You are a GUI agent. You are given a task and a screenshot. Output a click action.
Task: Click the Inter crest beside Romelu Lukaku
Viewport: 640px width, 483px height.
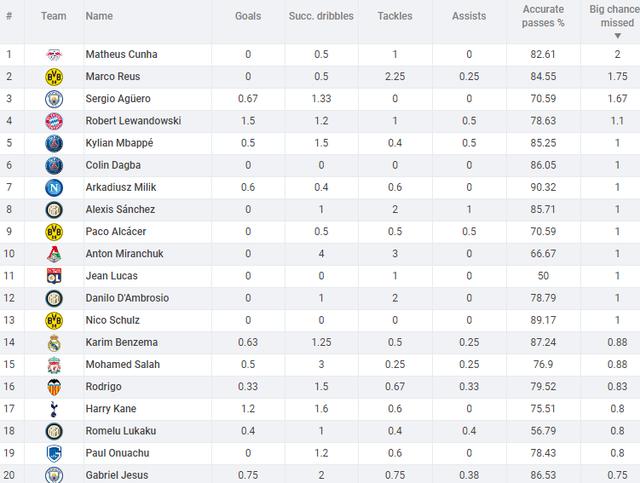pyautogui.click(x=53, y=430)
